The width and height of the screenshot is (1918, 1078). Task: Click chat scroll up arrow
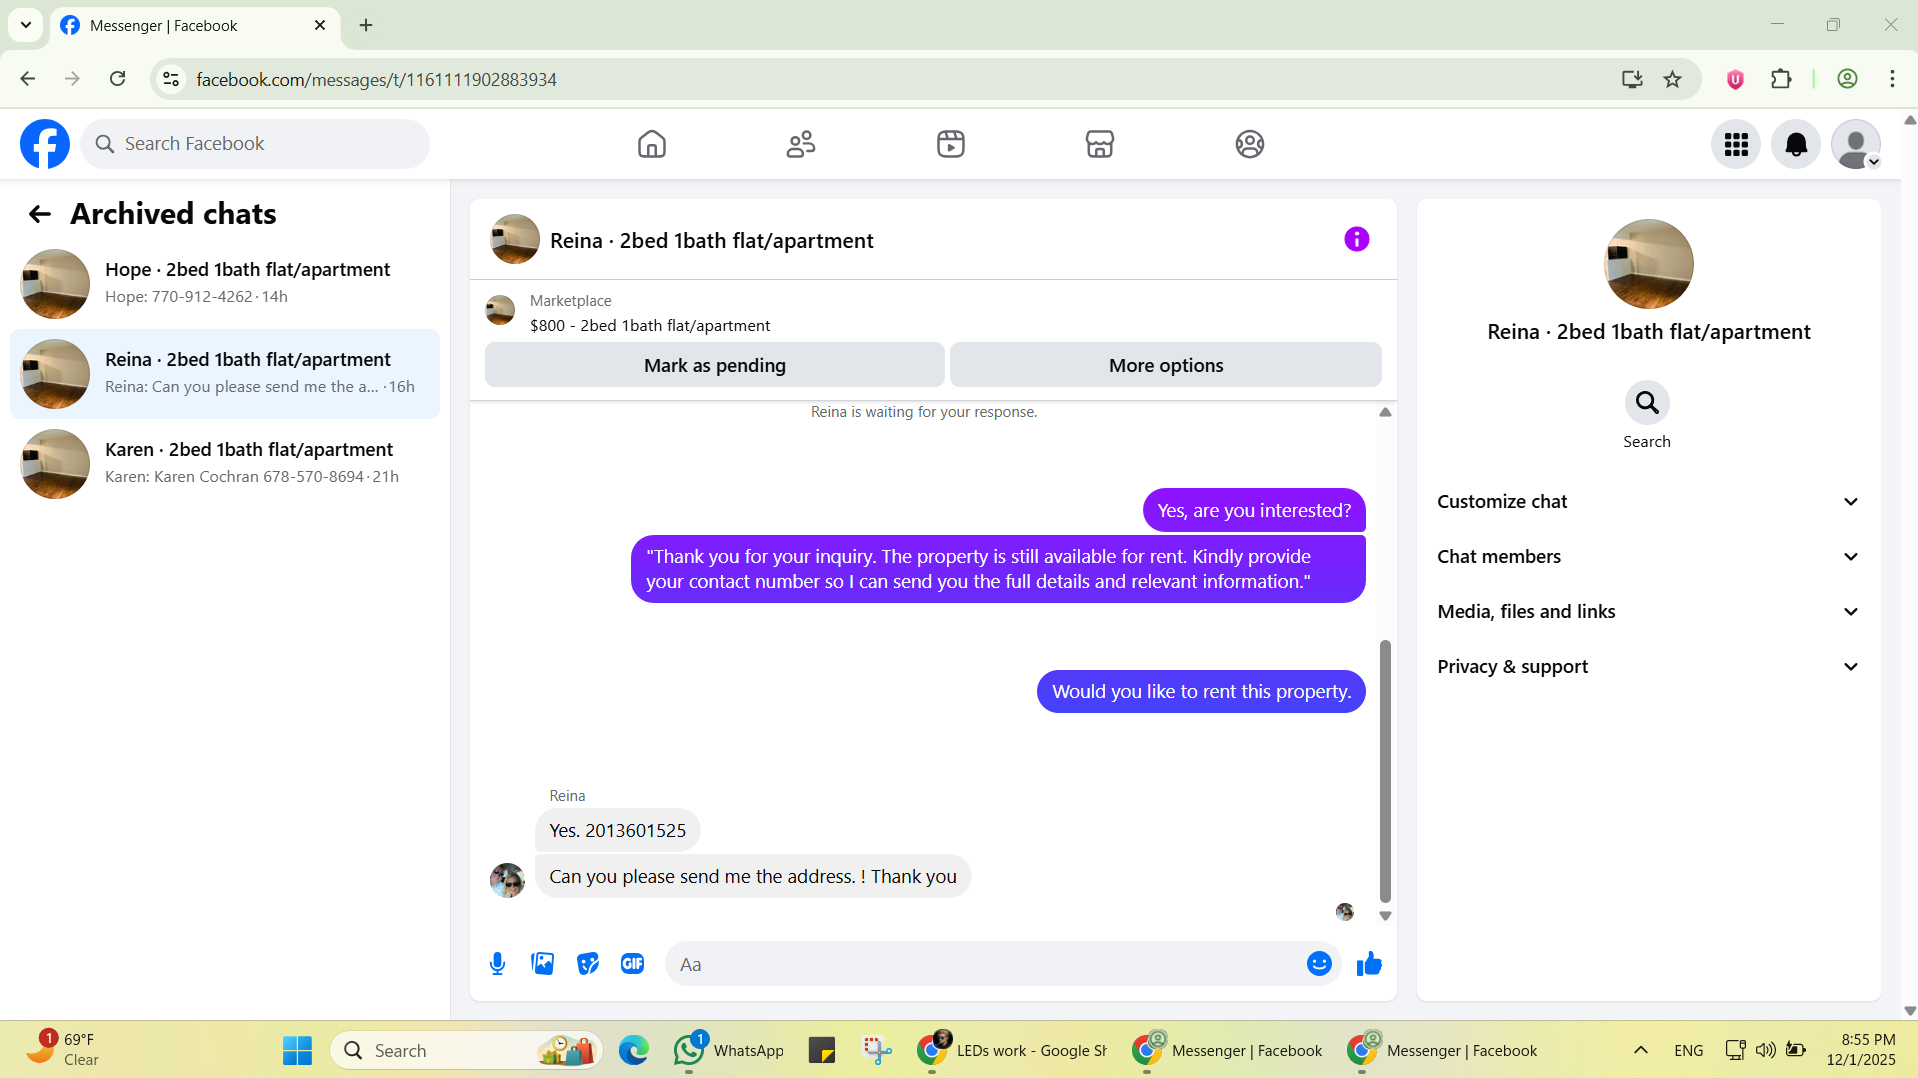(x=1385, y=412)
